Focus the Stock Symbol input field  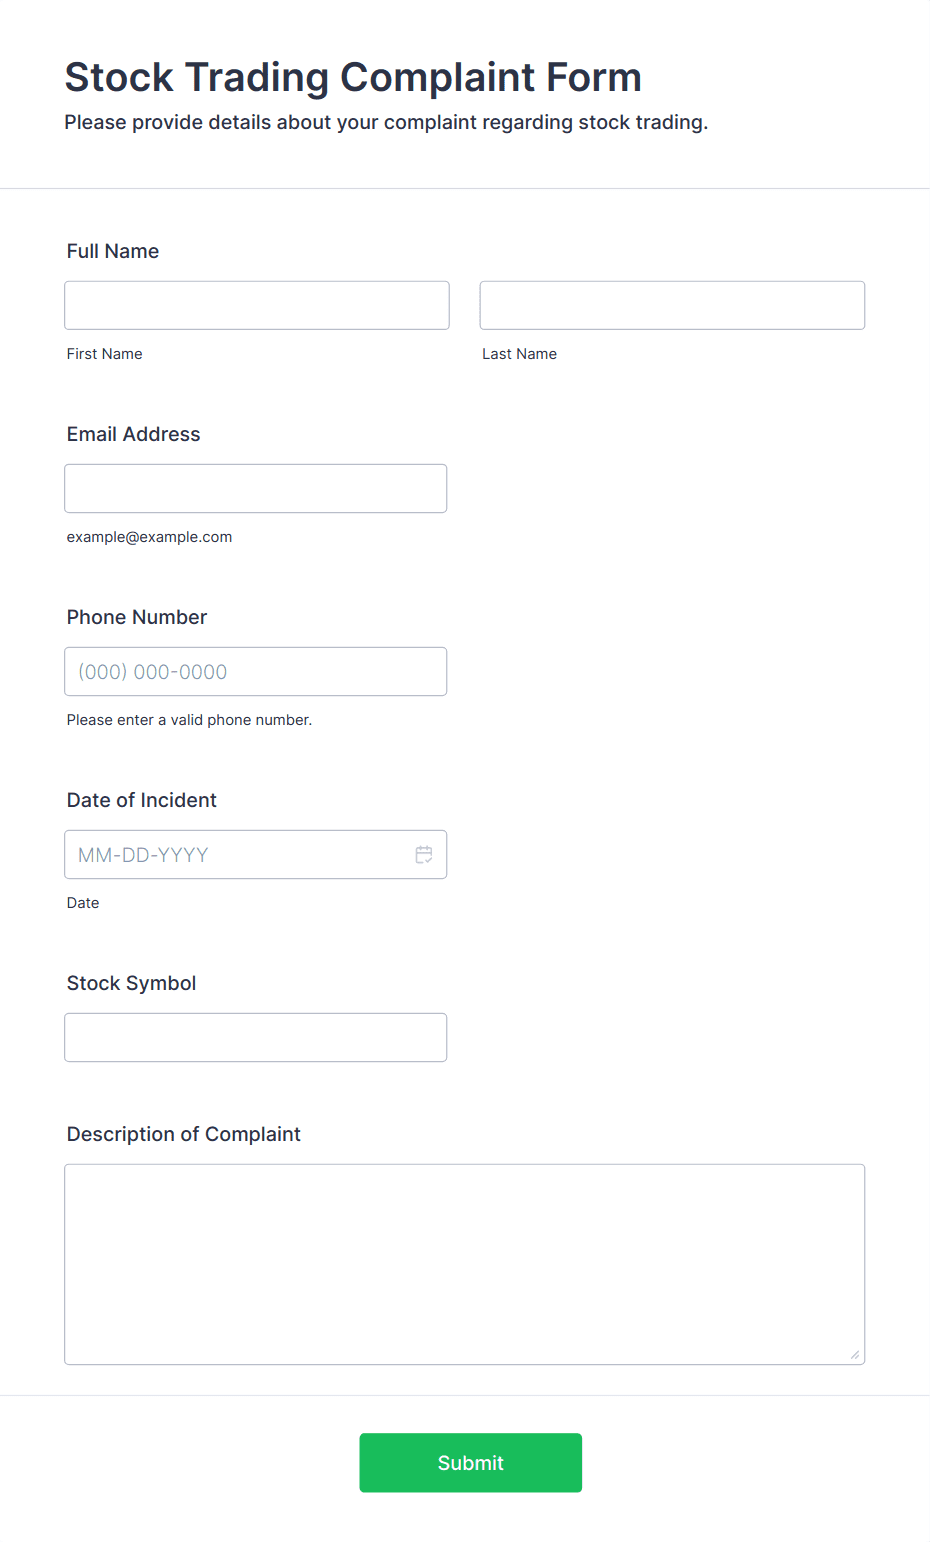pyautogui.click(x=256, y=1037)
